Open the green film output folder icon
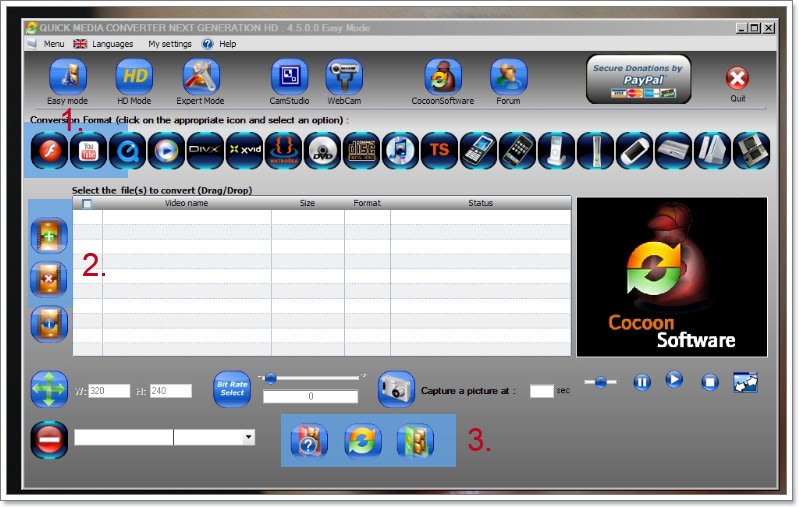The height and width of the screenshot is (507, 799). (415, 441)
